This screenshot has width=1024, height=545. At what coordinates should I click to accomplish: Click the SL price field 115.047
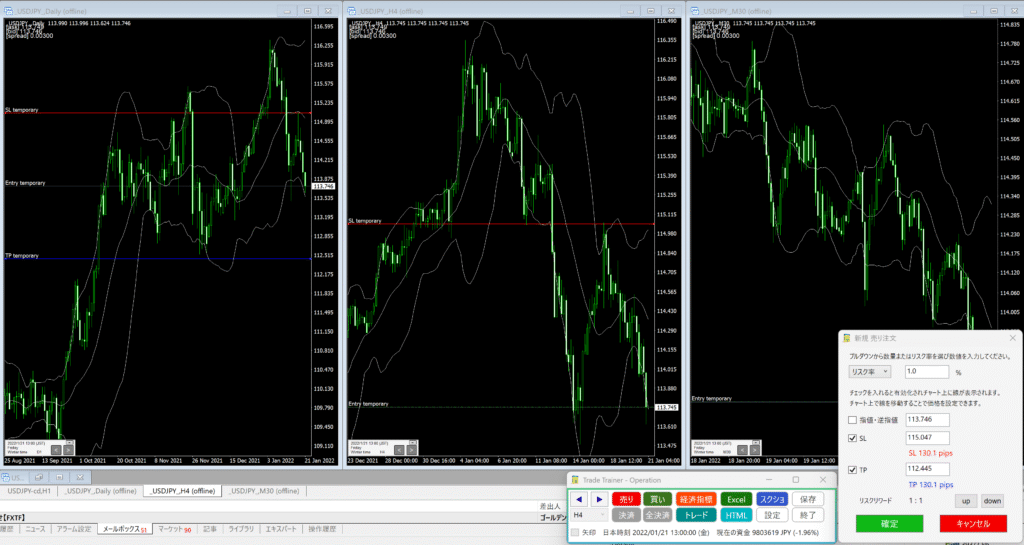(x=927, y=438)
